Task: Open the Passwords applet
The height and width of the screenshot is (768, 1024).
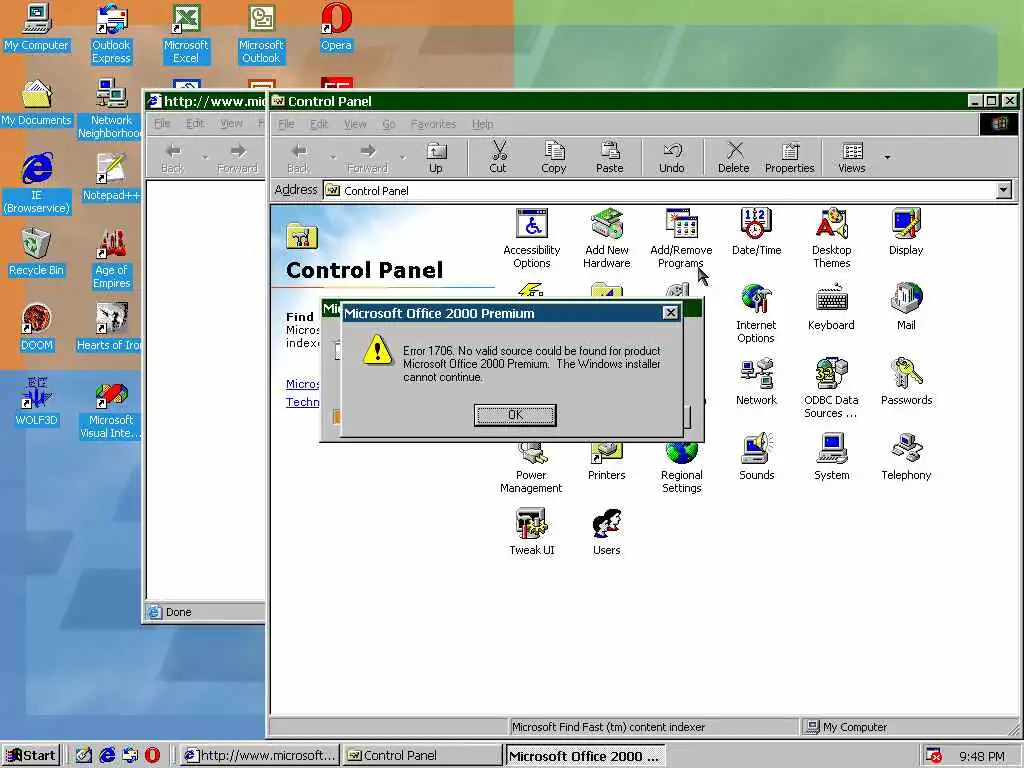Action: (906, 382)
